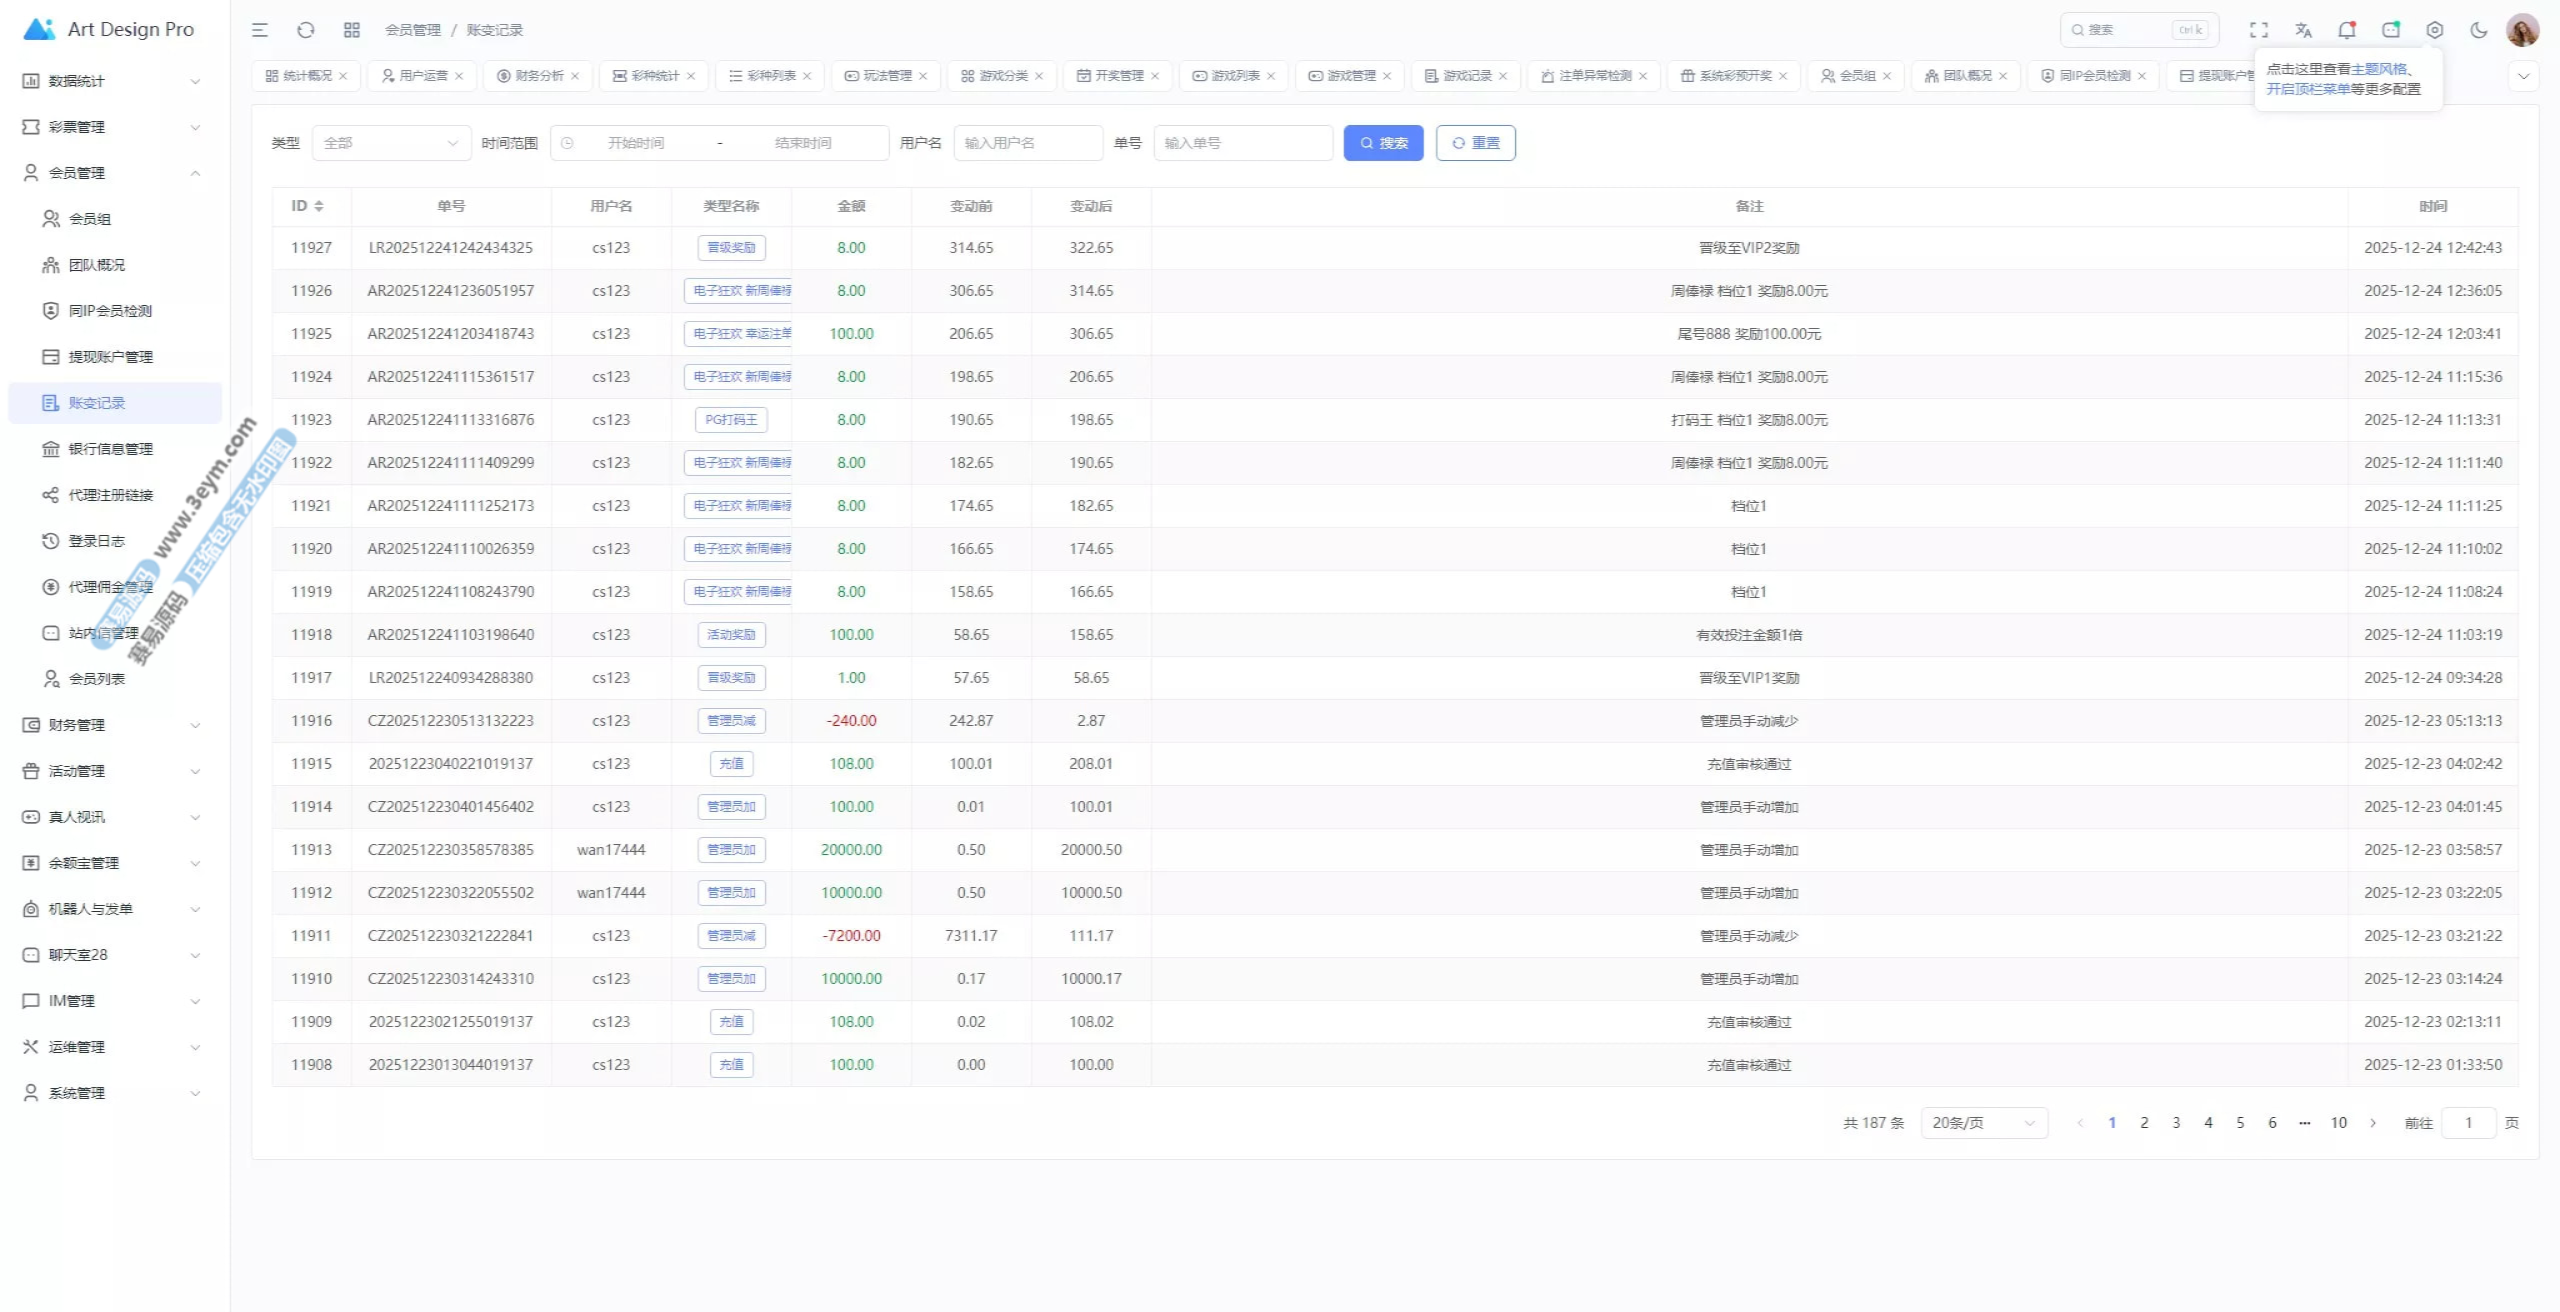The height and width of the screenshot is (1312, 2560).
Task: Collapse the 会员管理 sidebar menu
Action: pyautogui.click(x=112, y=173)
